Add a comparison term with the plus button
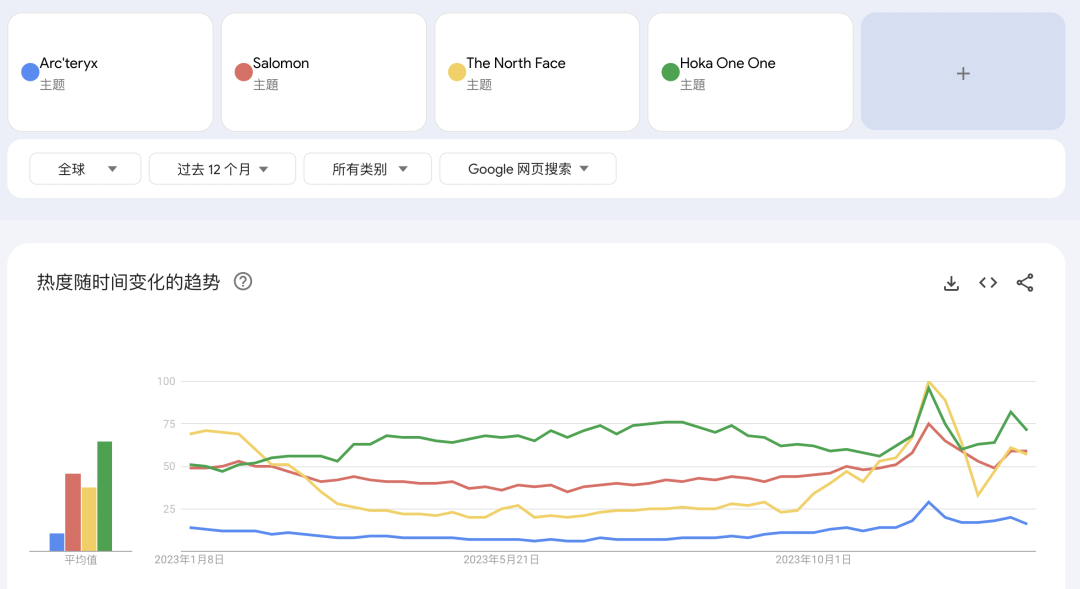 tap(963, 72)
